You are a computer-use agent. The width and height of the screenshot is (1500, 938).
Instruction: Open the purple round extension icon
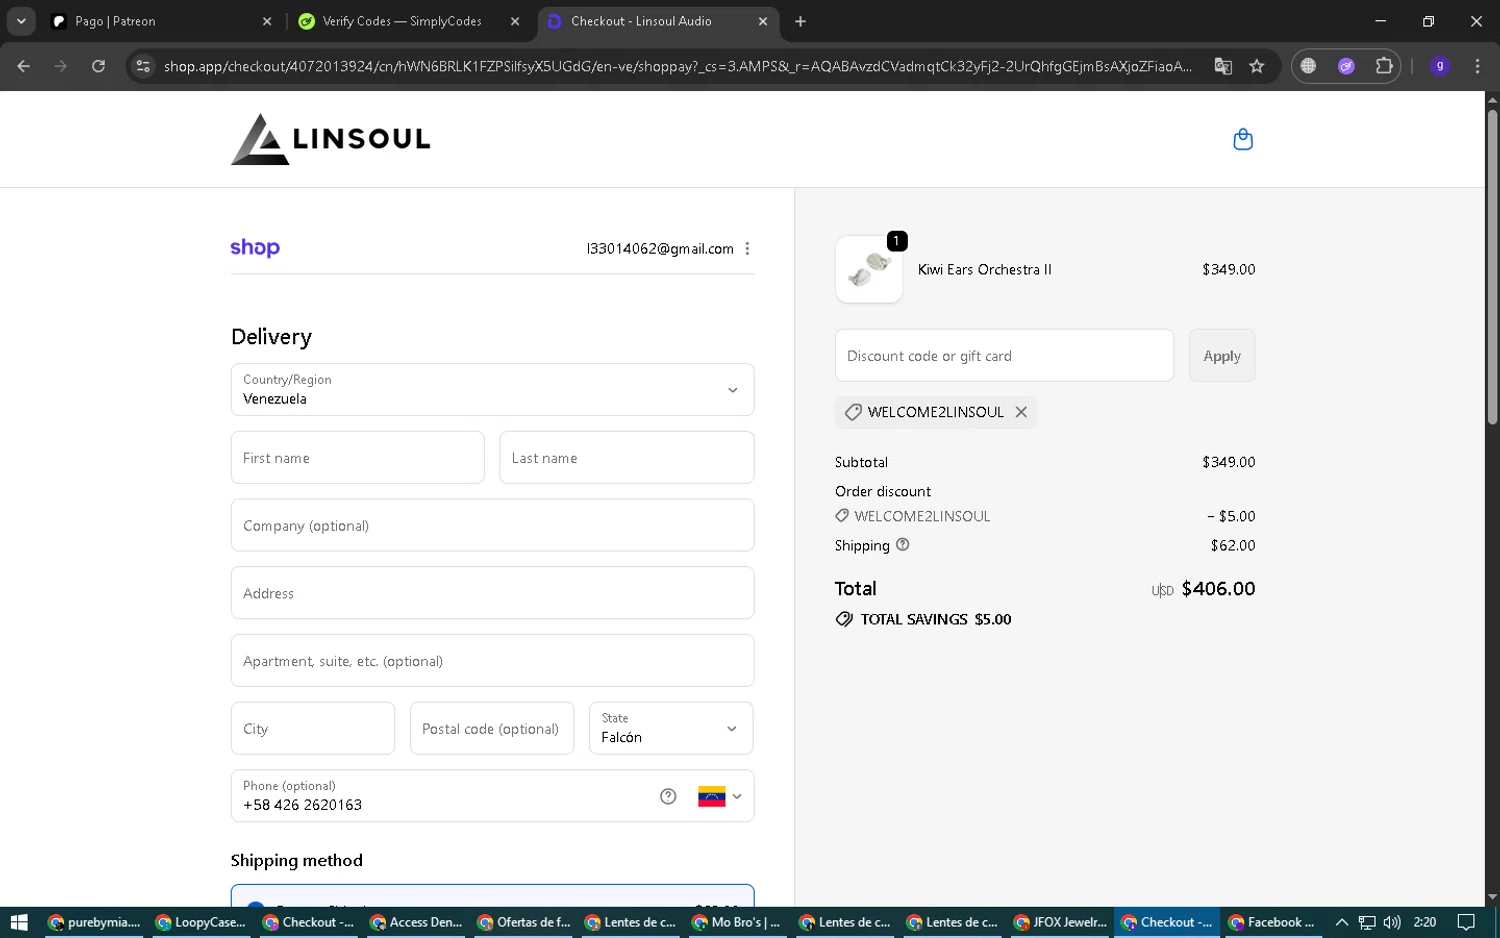point(1346,66)
